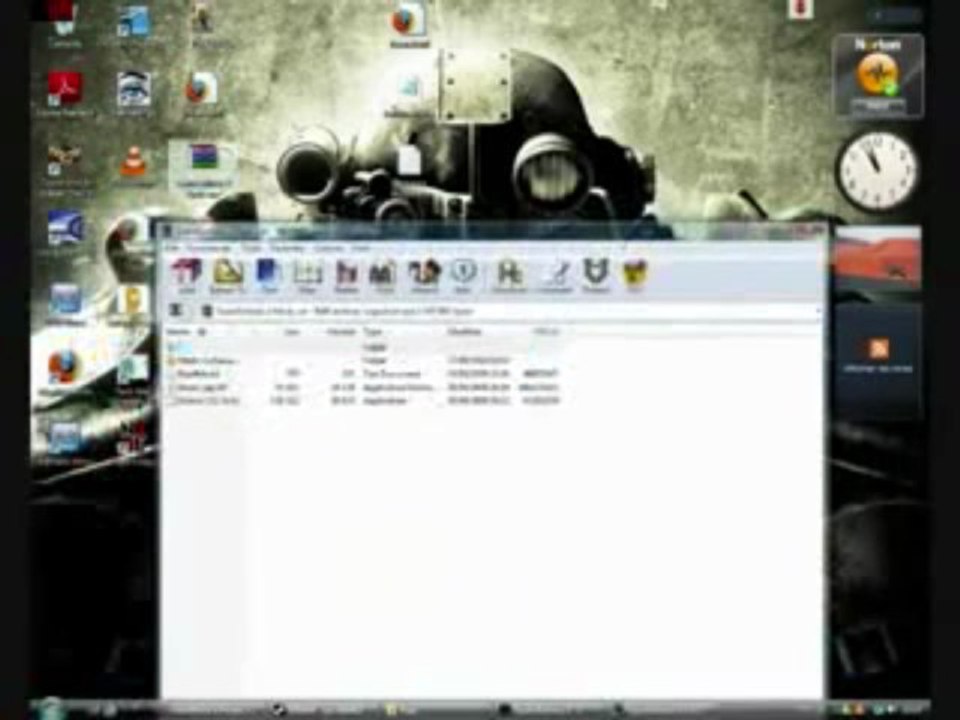Go up one level using the arrow button
The image size is (960, 720).
coord(176,311)
